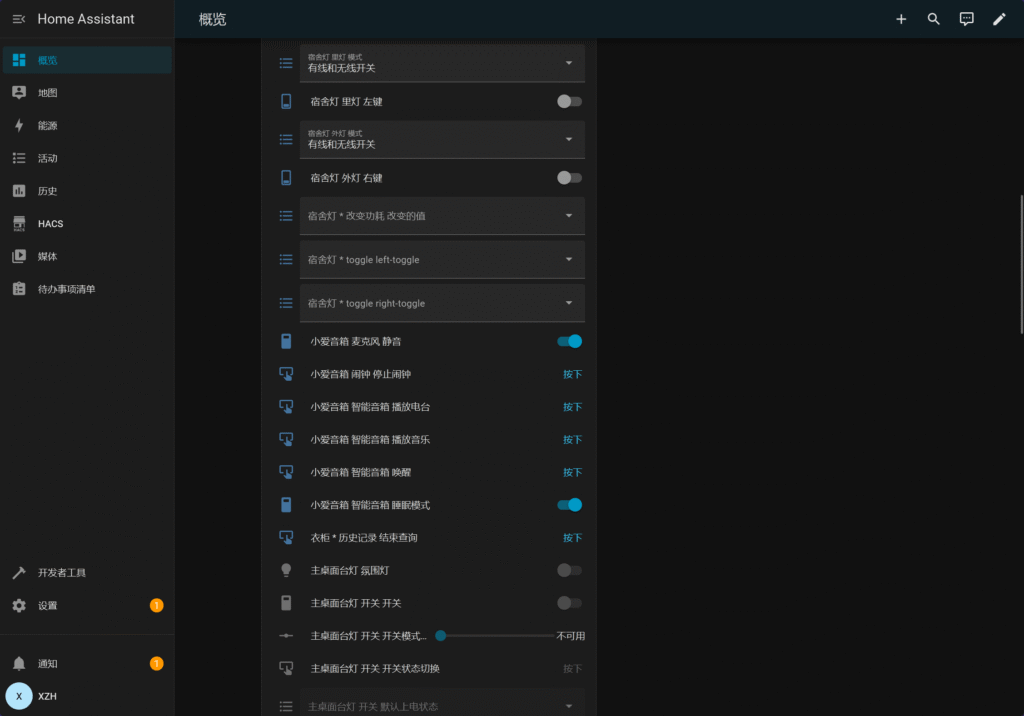The width and height of the screenshot is (1024, 716).
Task: Click the pencil edit dashboard icon
Action: click(999, 19)
